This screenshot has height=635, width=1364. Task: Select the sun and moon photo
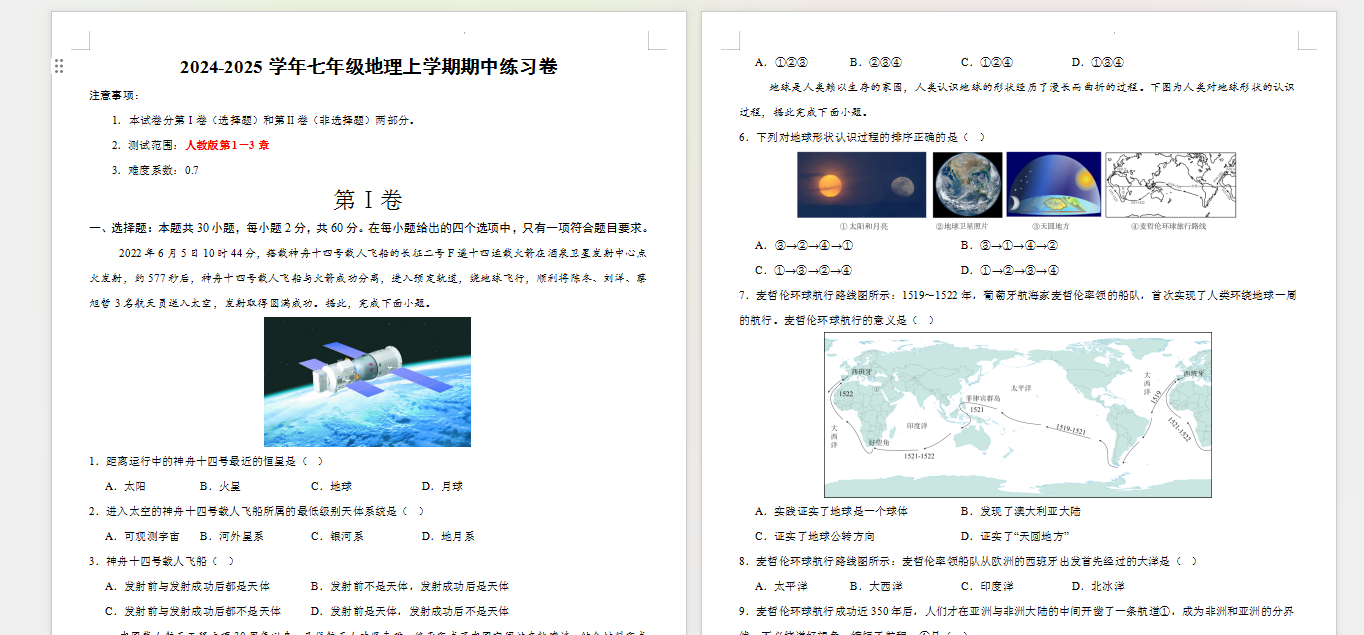tap(862, 185)
